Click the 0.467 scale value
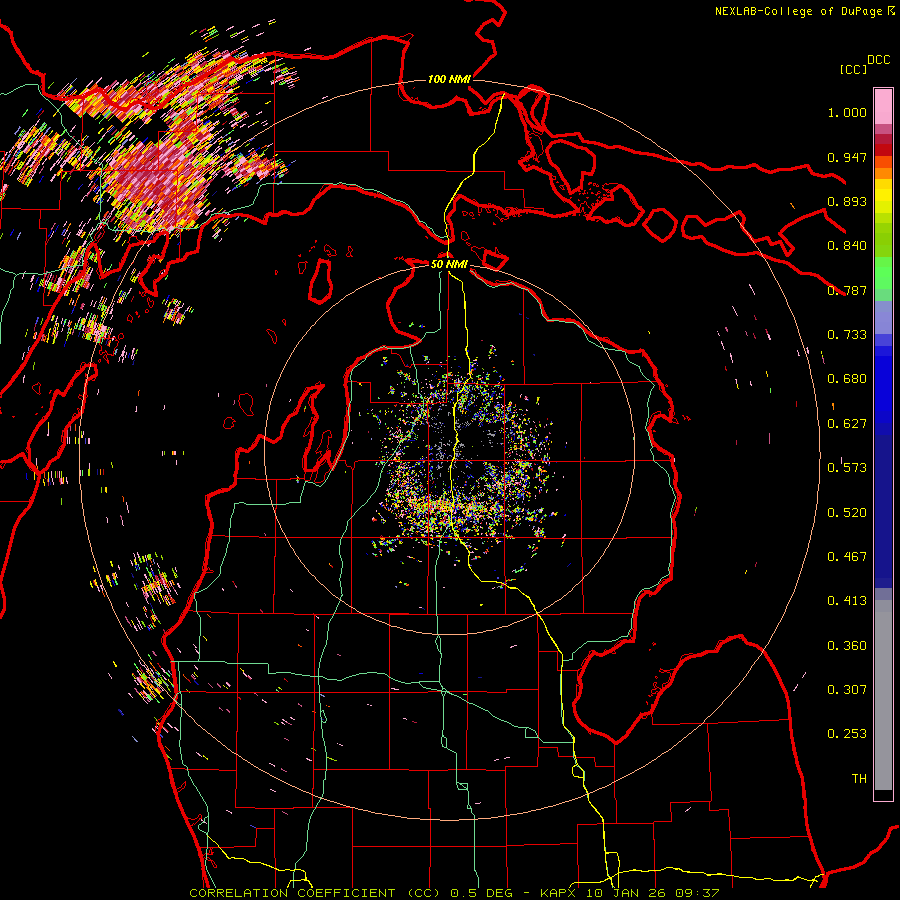Screen dimensions: 900x900 pyautogui.click(x=847, y=557)
